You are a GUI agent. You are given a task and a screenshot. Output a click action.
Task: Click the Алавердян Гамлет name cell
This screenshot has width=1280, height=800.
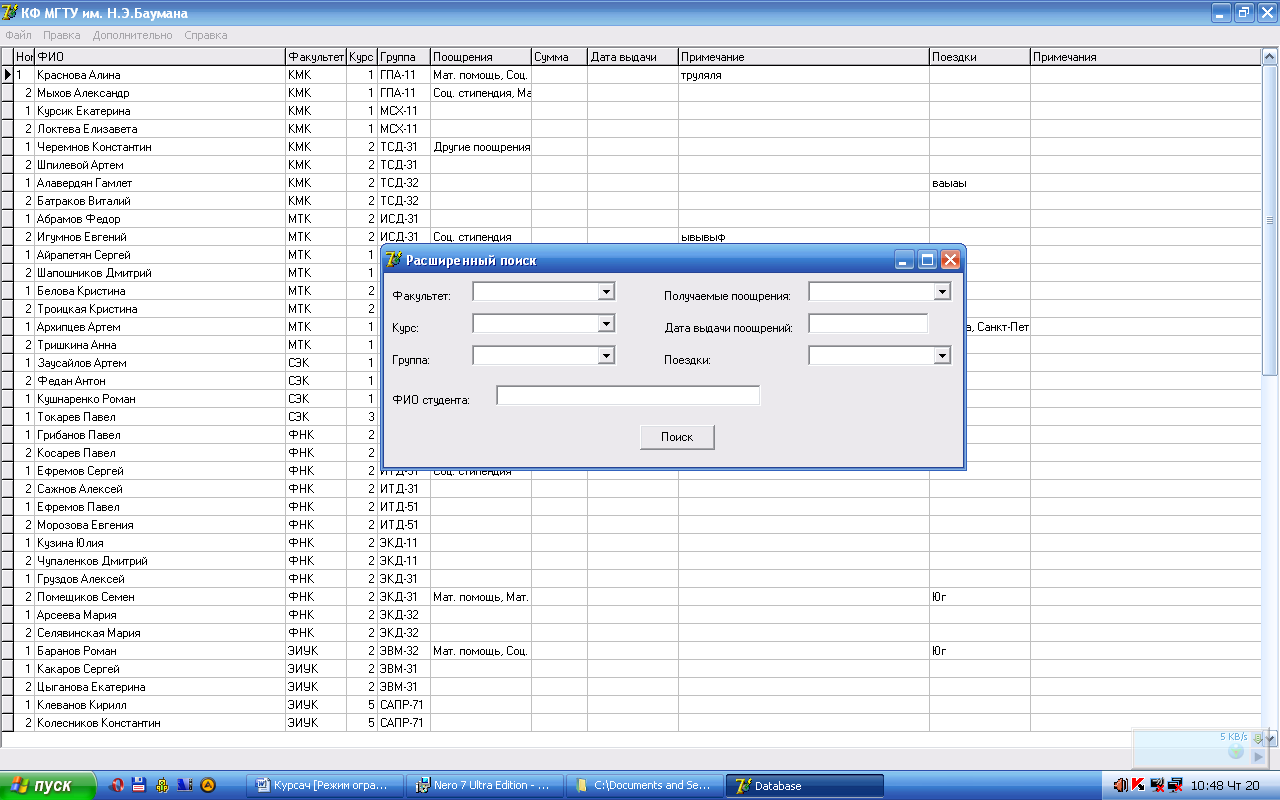(160, 183)
